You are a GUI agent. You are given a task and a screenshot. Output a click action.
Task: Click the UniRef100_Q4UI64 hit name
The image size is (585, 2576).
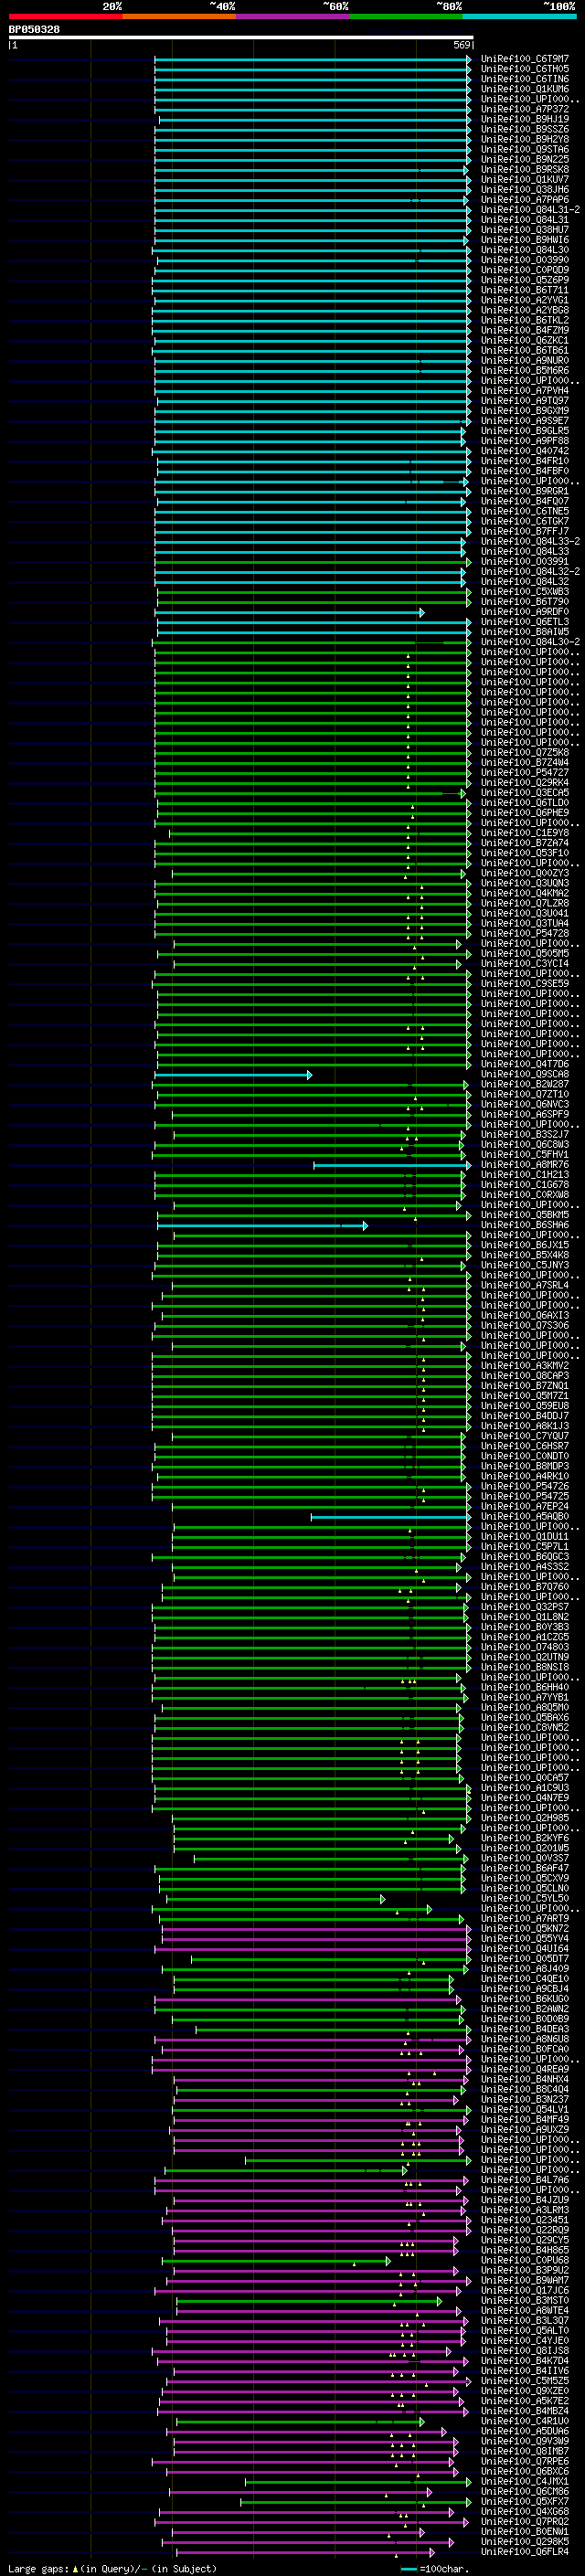tap(525, 1948)
